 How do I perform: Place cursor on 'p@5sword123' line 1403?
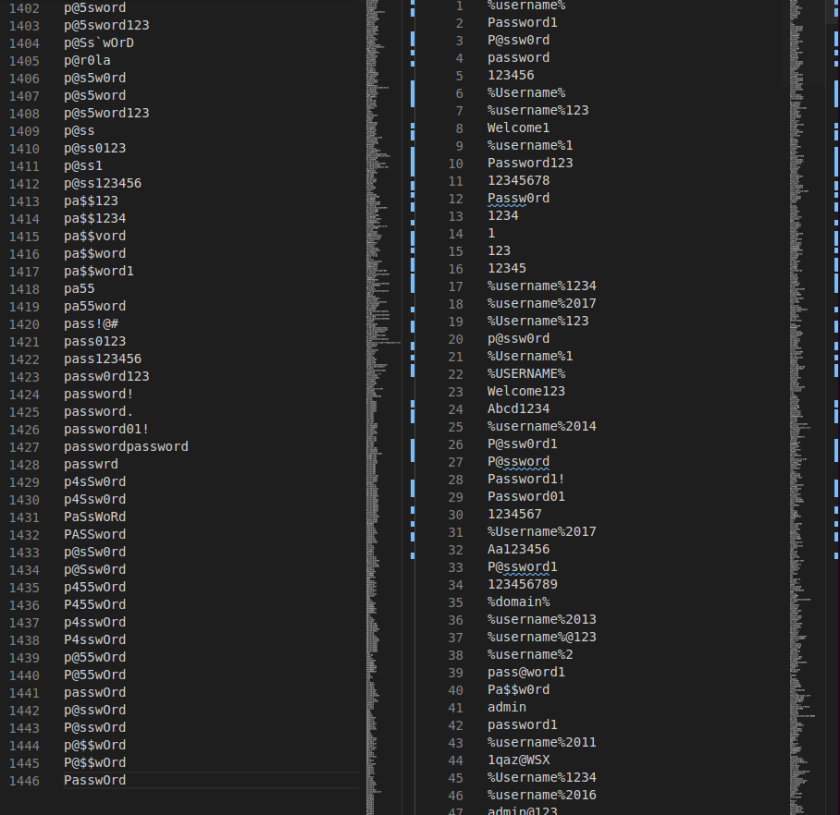click(107, 25)
